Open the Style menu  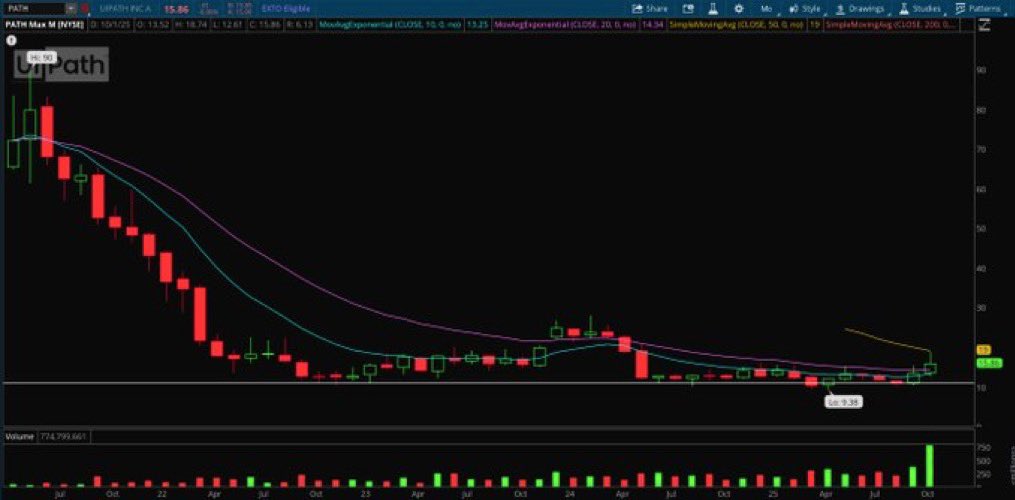(x=805, y=8)
